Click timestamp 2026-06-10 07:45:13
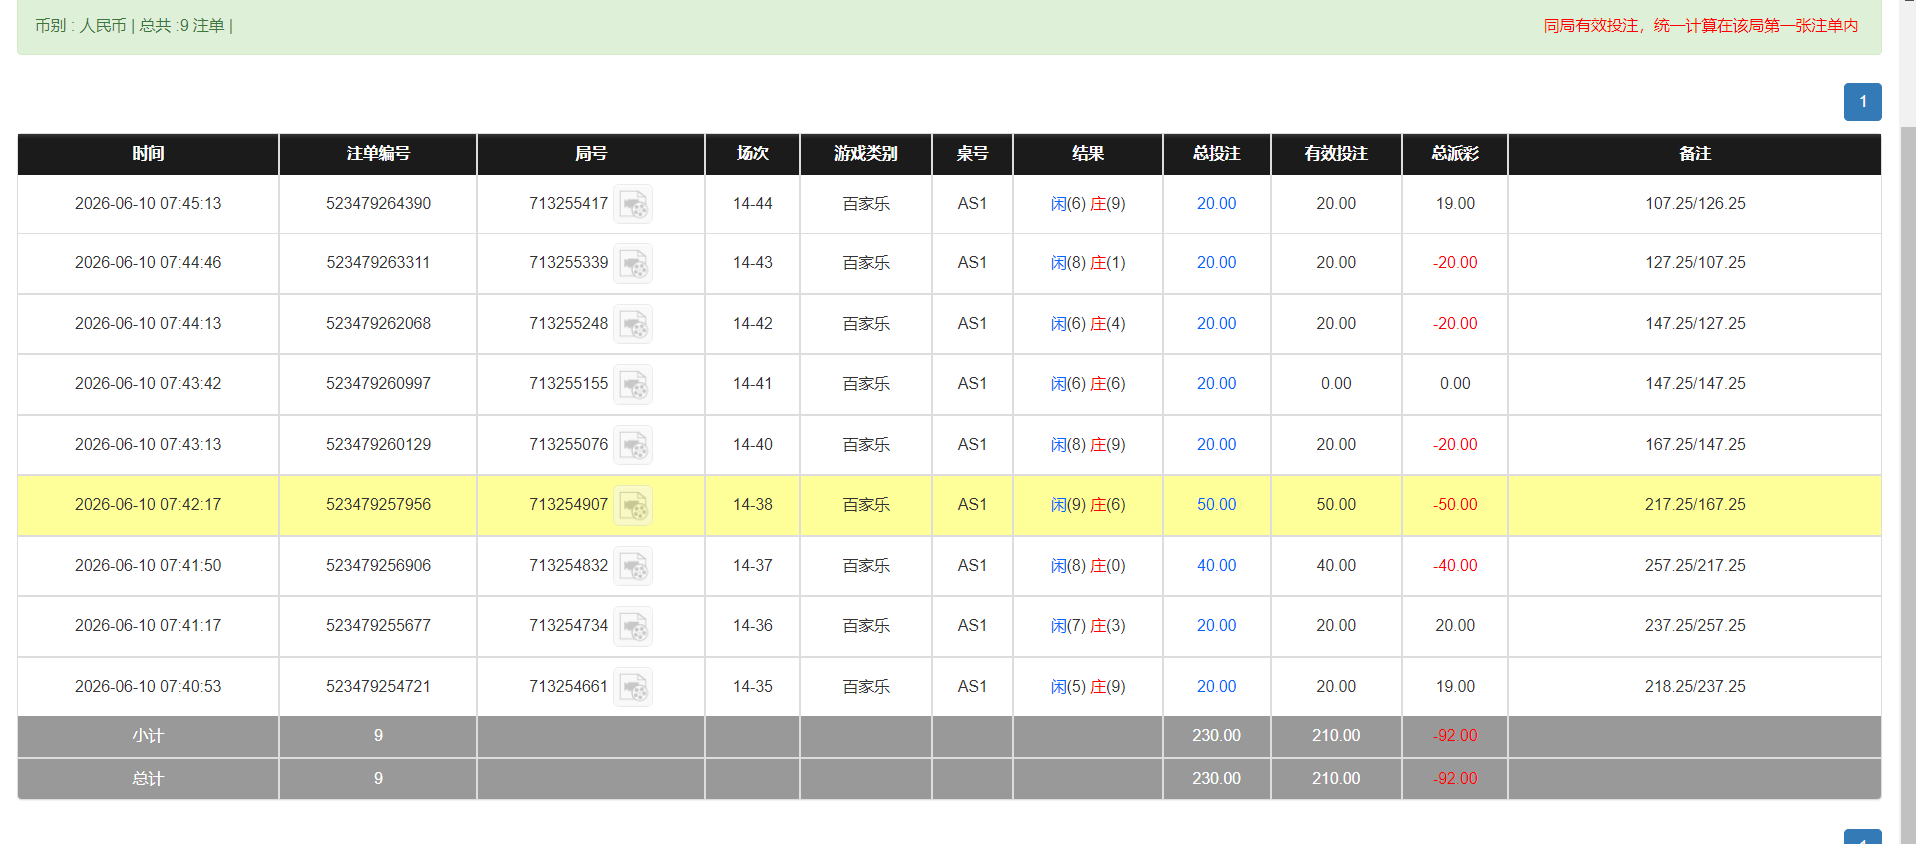The height and width of the screenshot is (844, 1916). tap(148, 203)
